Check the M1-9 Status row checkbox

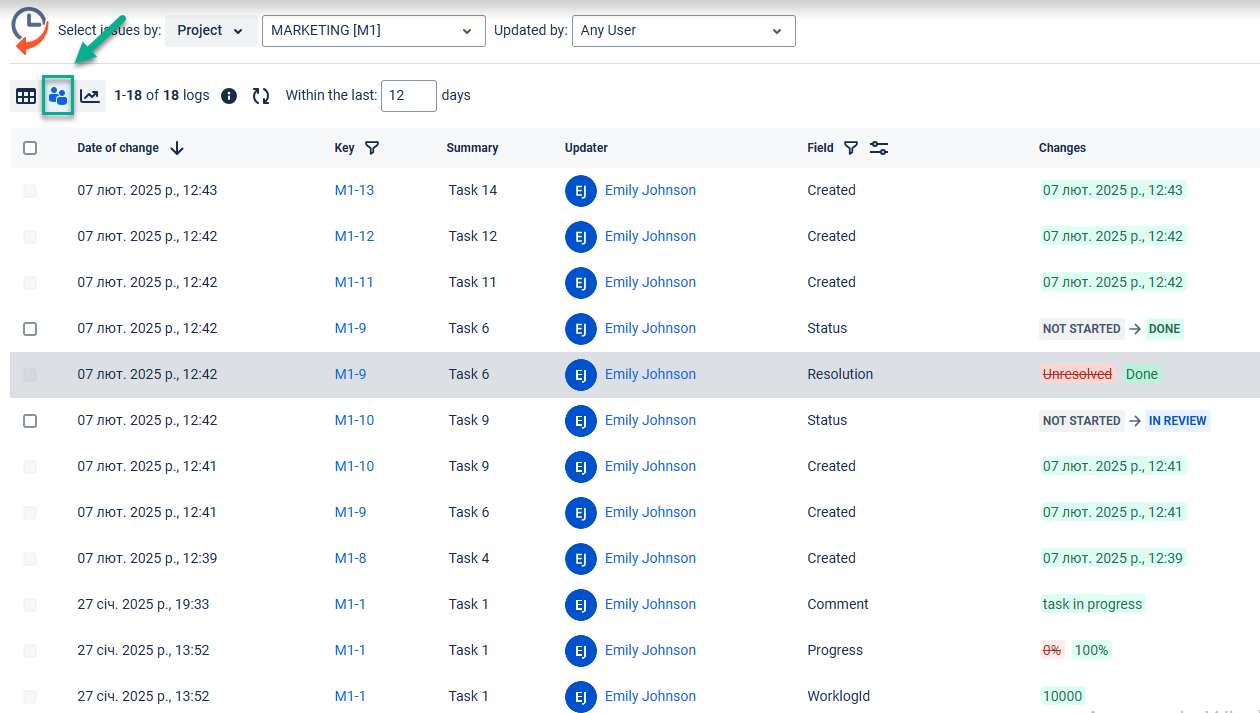[30, 329]
